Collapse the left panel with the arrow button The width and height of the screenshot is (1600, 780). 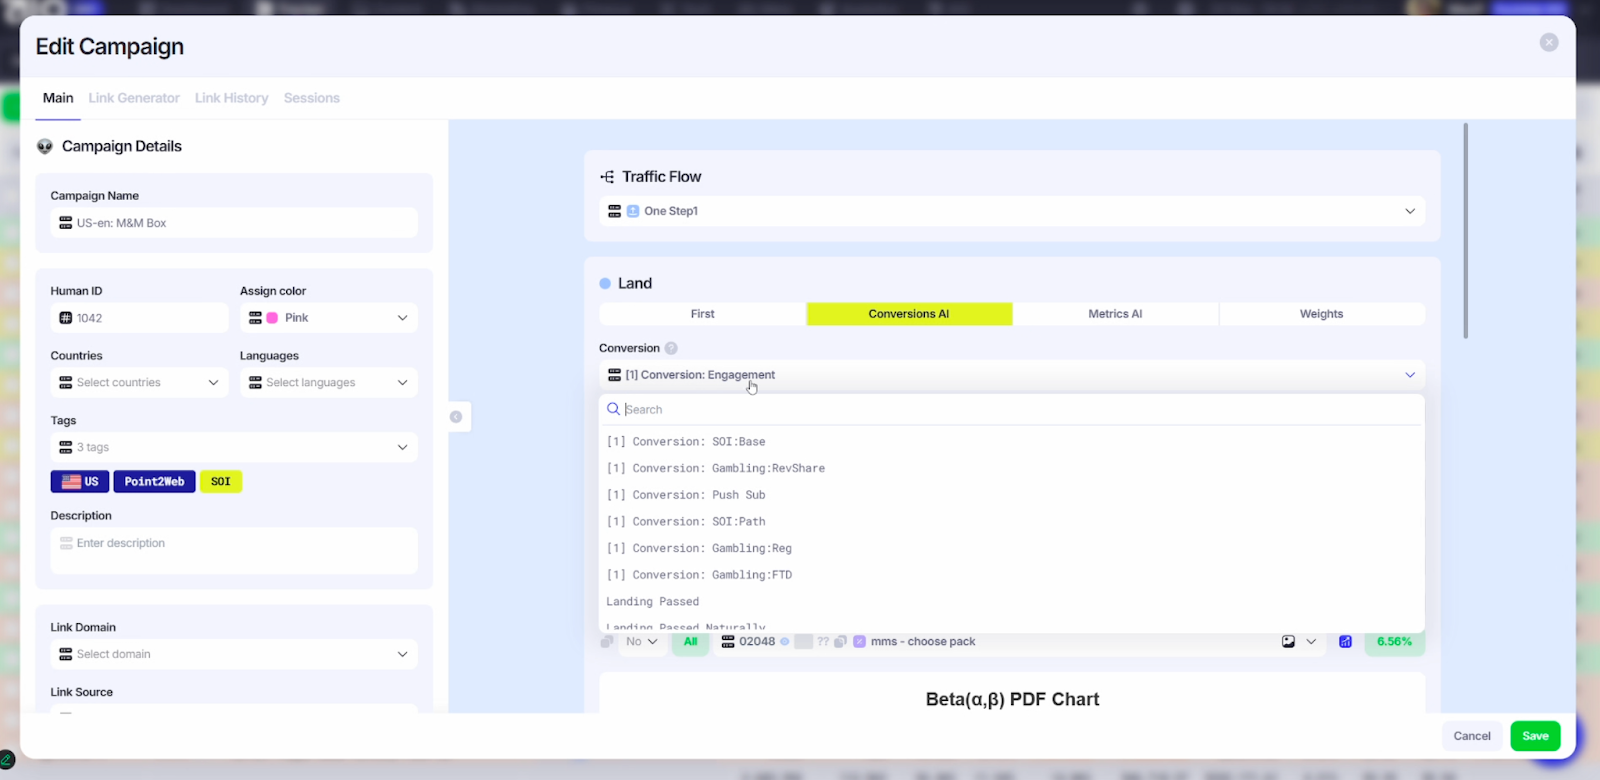pyautogui.click(x=456, y=417)
